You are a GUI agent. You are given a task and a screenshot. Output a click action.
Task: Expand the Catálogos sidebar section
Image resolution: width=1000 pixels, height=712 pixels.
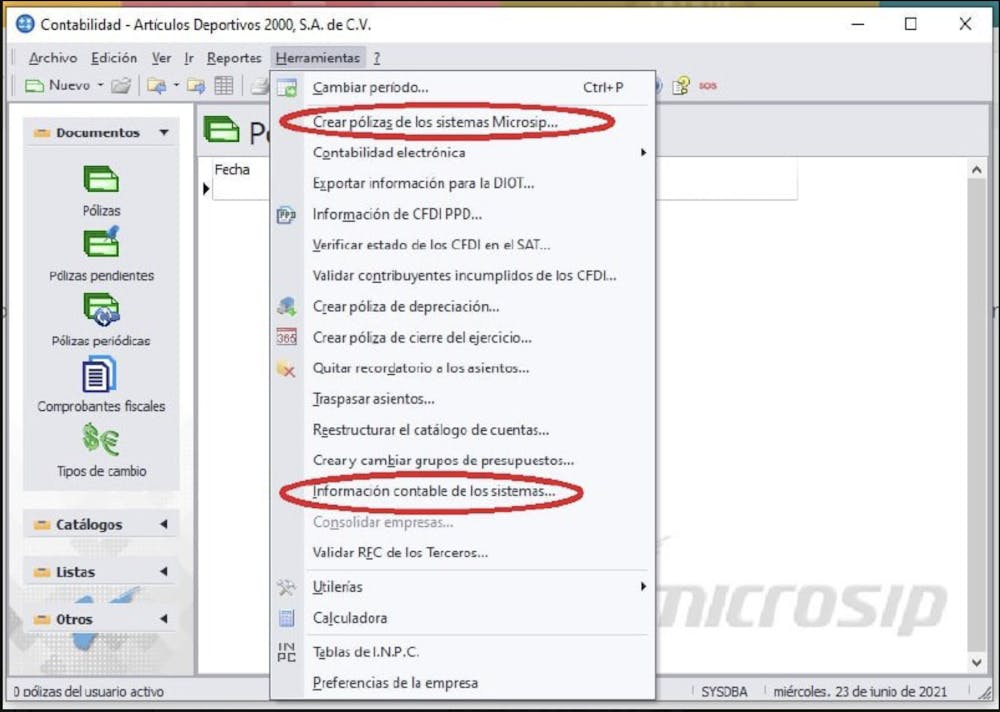164,524
